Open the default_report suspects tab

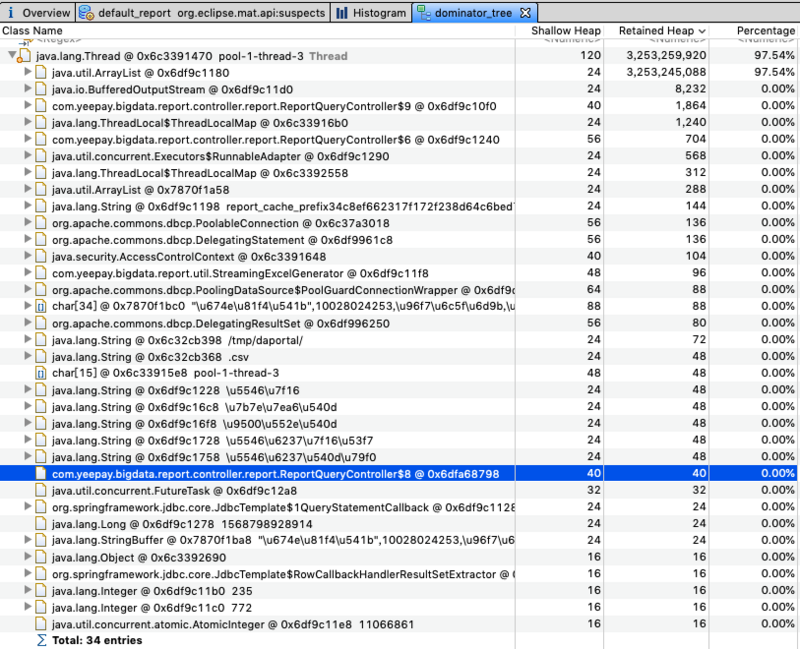coord(203,13)
